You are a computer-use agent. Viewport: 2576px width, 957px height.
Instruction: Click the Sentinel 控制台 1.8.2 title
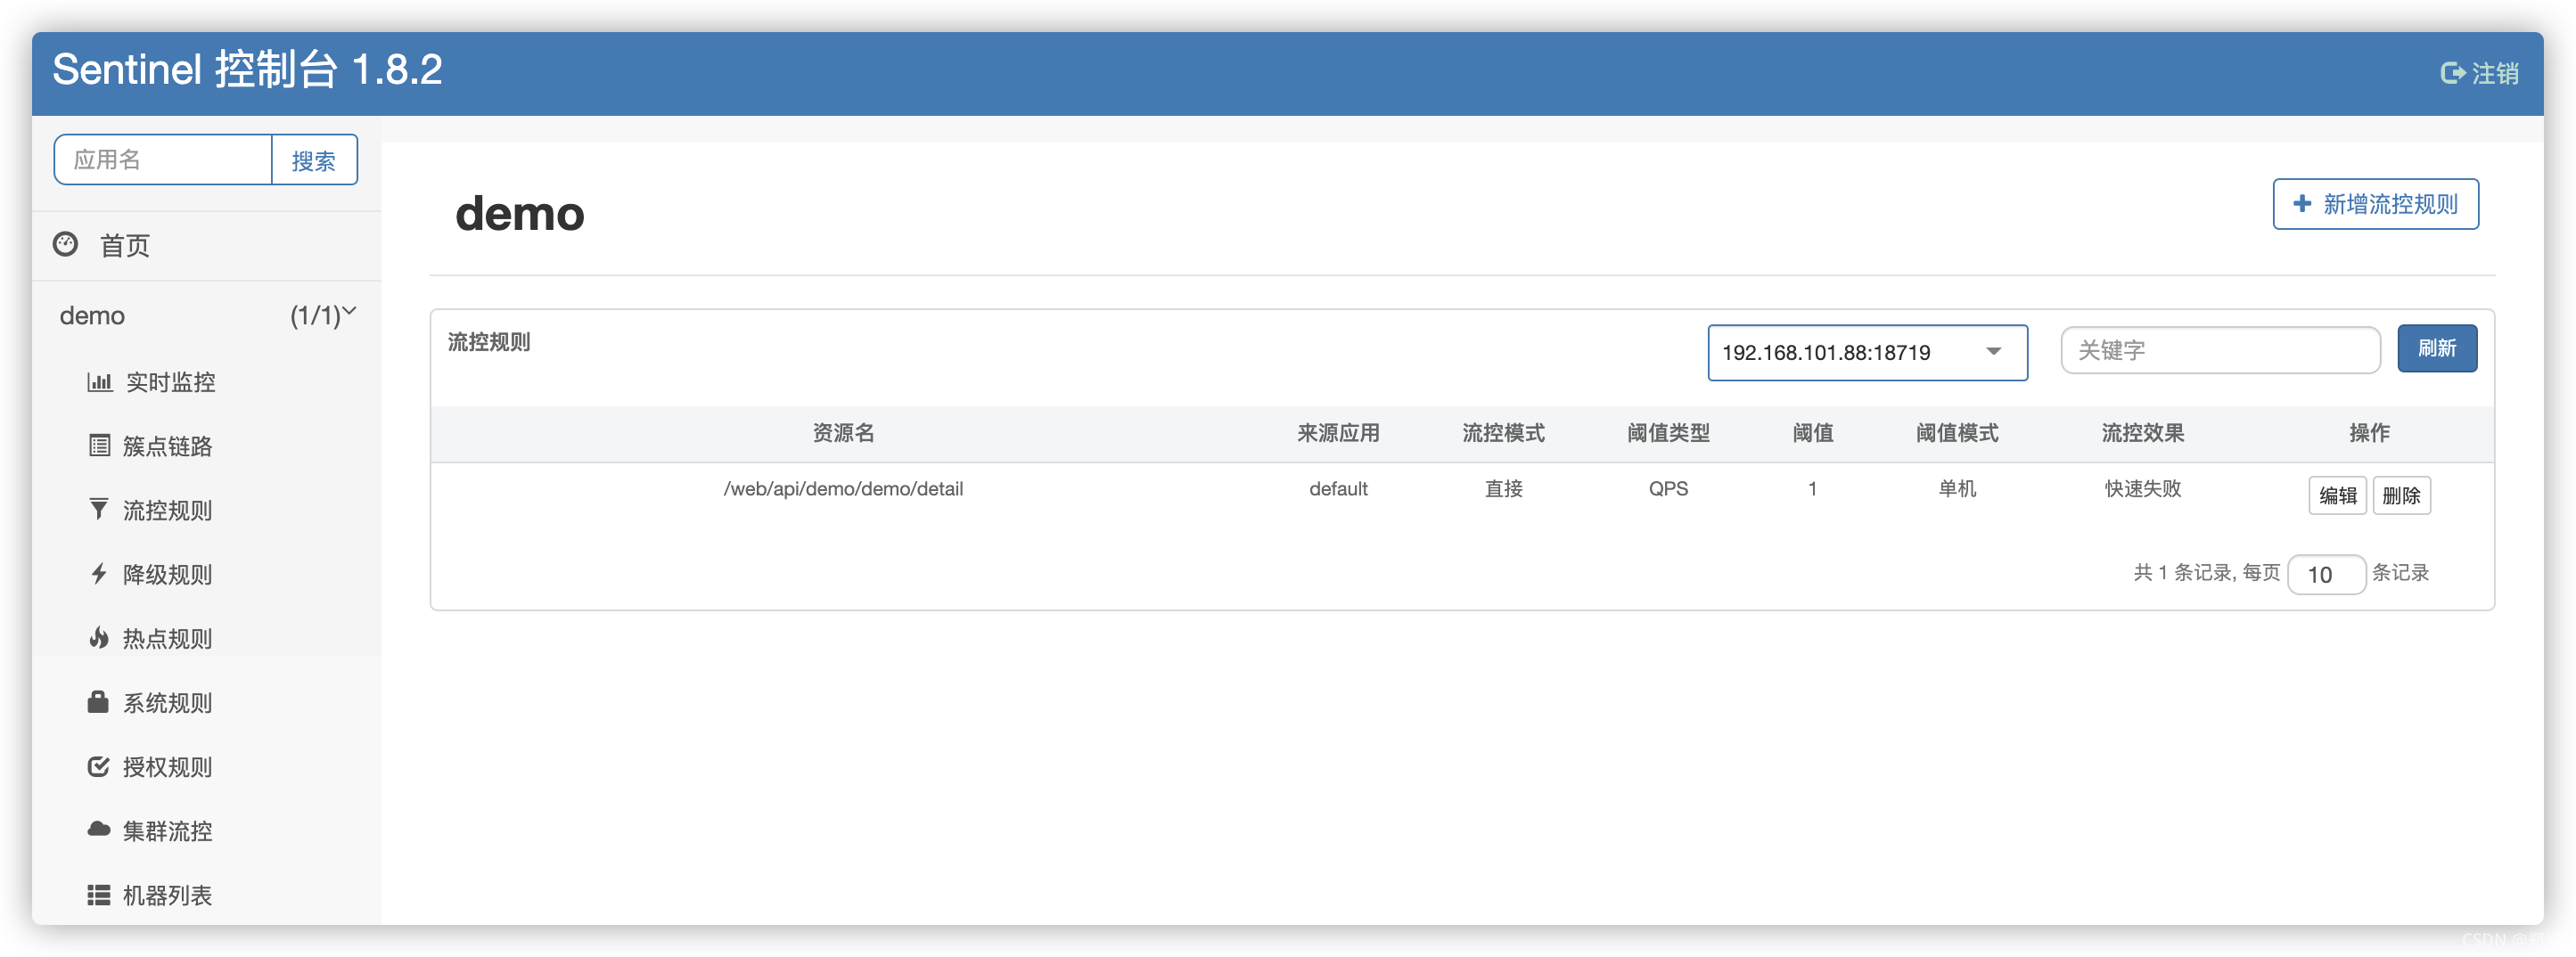[247, 70]
